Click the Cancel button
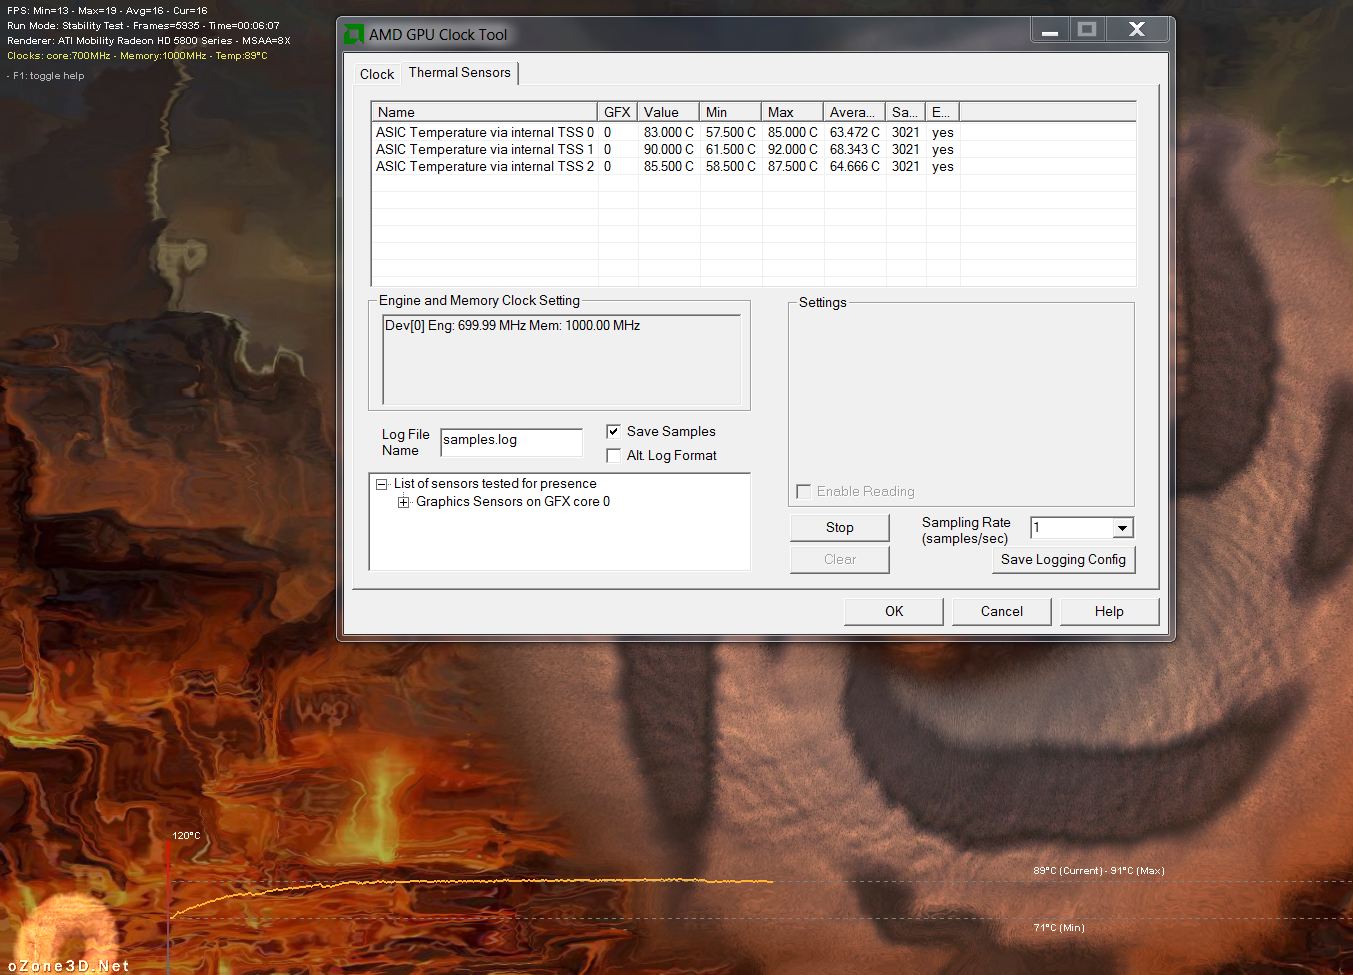The image size is (1353, 975). [x=1001, y=611]
